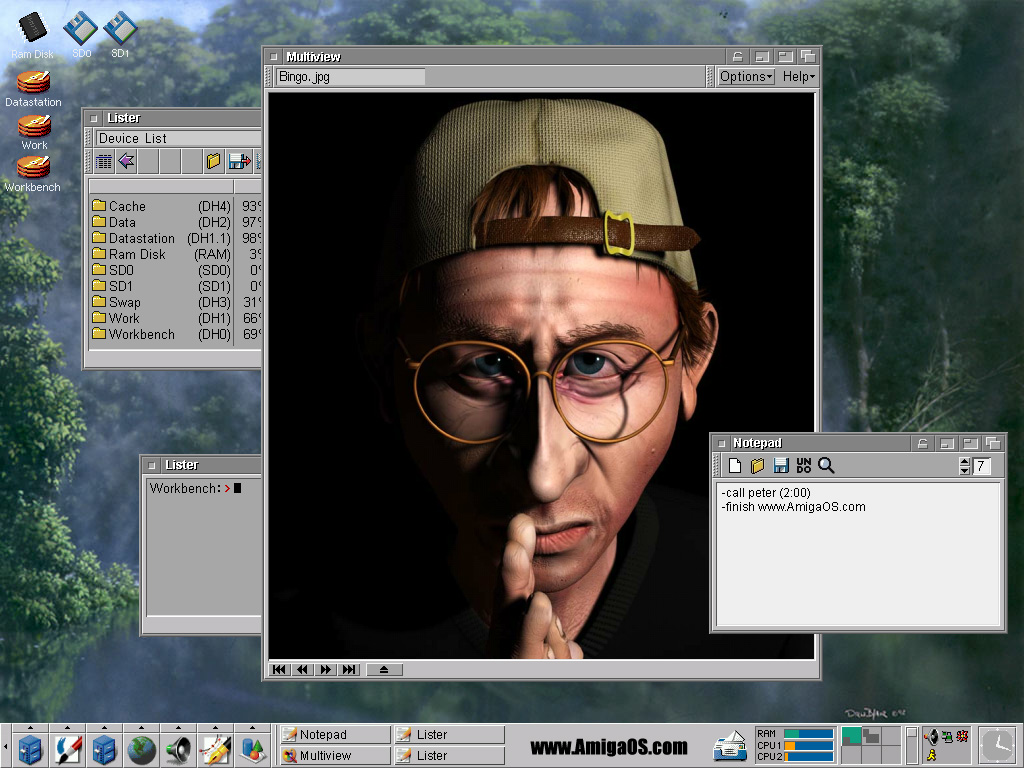Skip to the last image in Multiview
Viewport: 1024px width, 768px height.
pos(349,670)
